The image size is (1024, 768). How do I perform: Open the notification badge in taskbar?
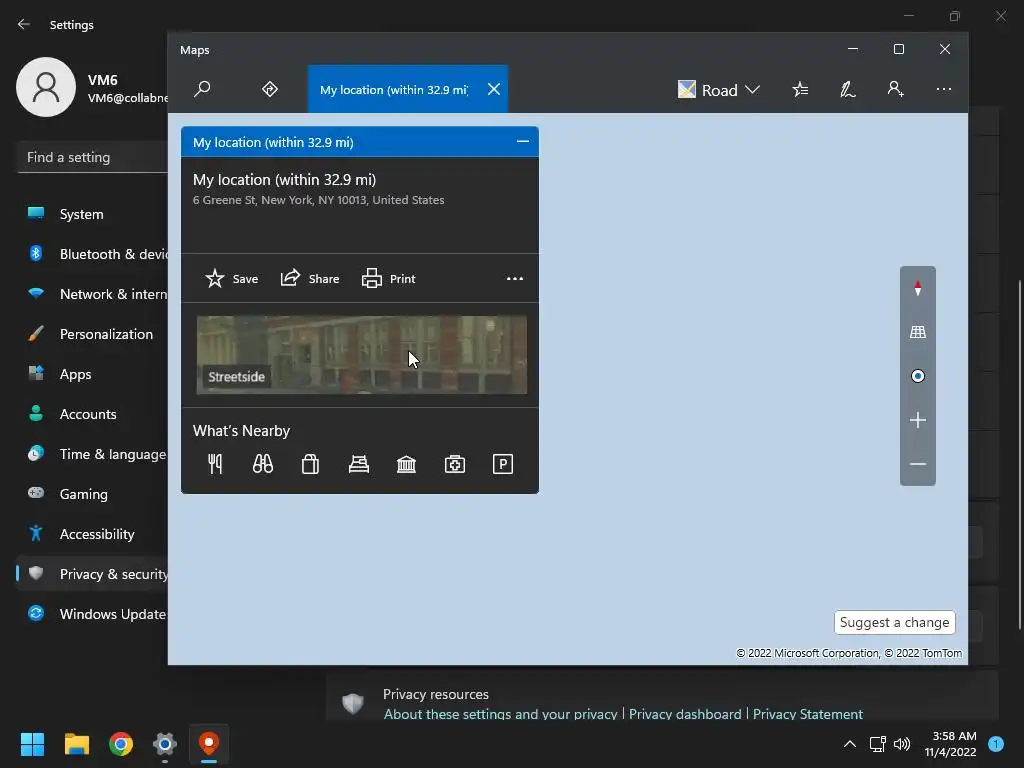click(x=996, y=744)
